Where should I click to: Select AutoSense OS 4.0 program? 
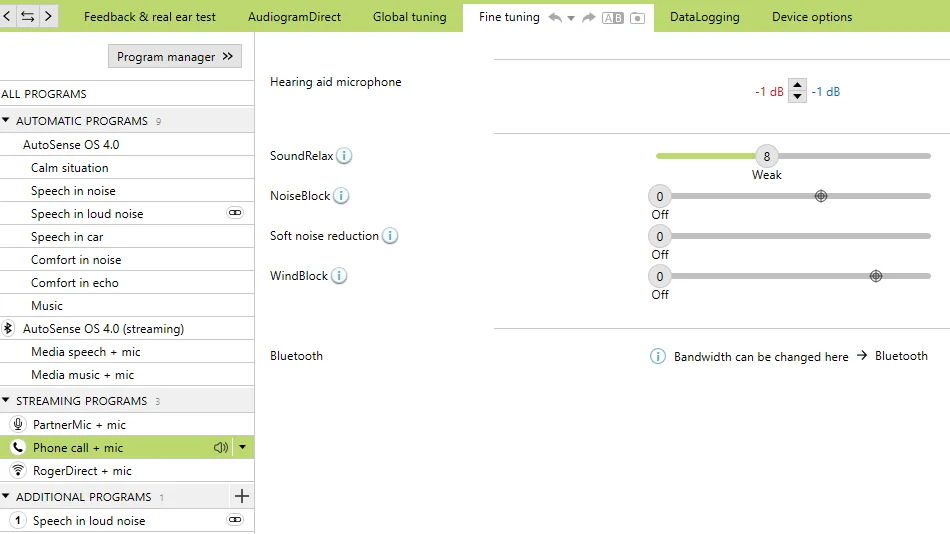[x=127, y=144]
